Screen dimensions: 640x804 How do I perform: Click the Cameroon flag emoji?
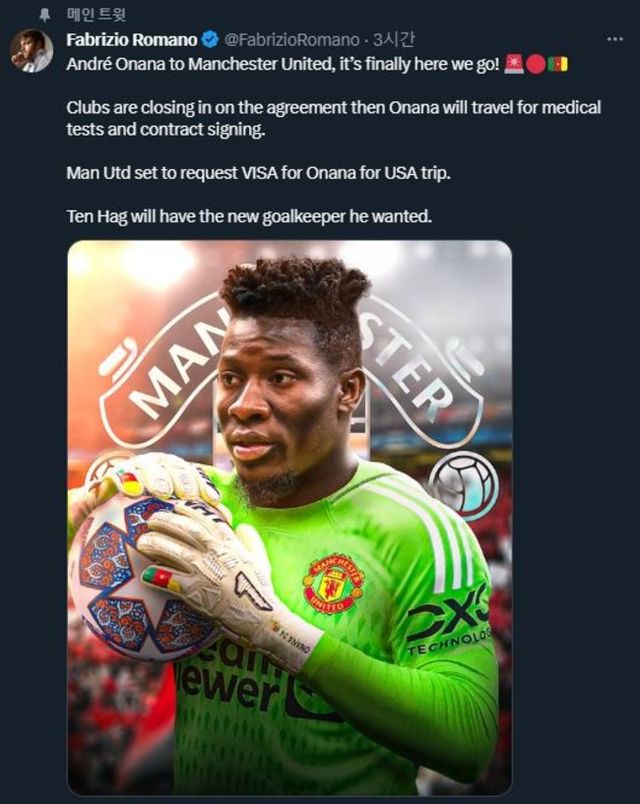click(557, 65)
